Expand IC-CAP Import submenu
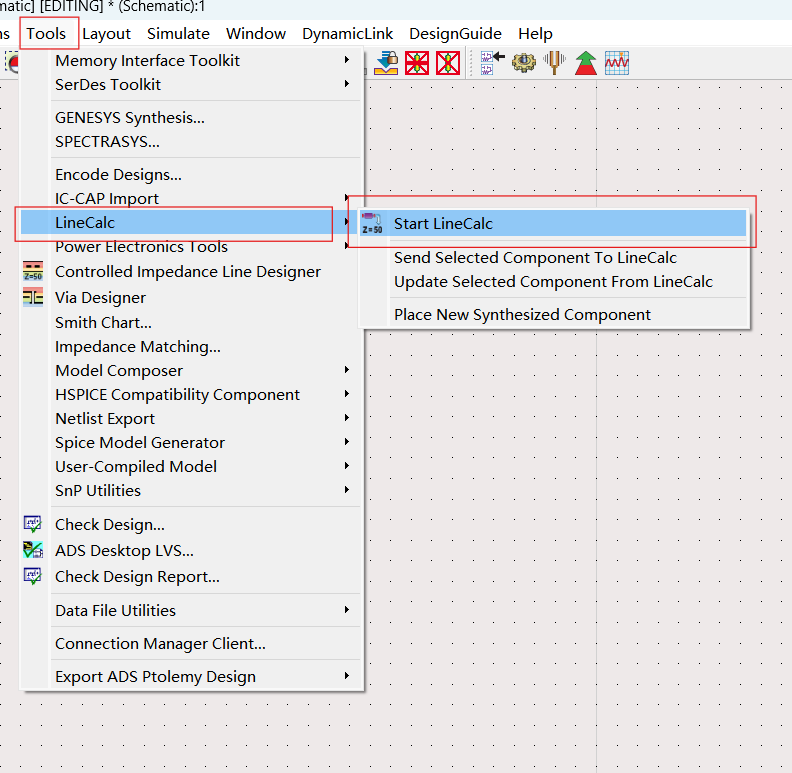Screen dimensions: 792x773 (x=191, y=199)
